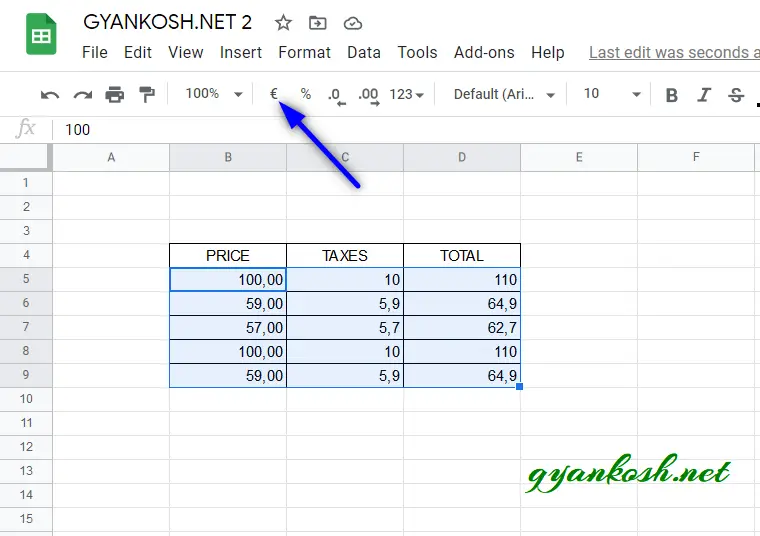This screenshot has height=536, width=760.
Task: Click the PRICE header cell
Action: point(228,255)
